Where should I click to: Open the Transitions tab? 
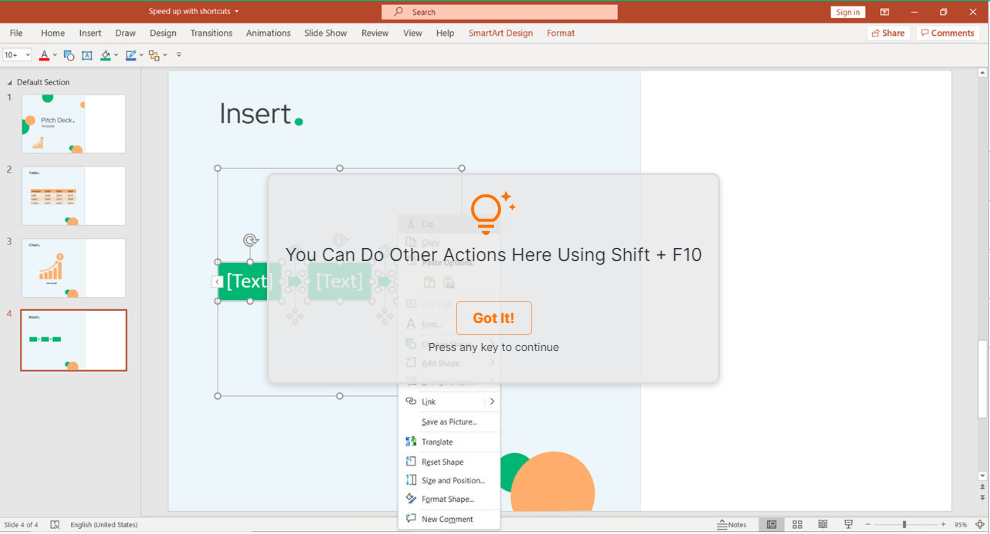click(211, 33)
